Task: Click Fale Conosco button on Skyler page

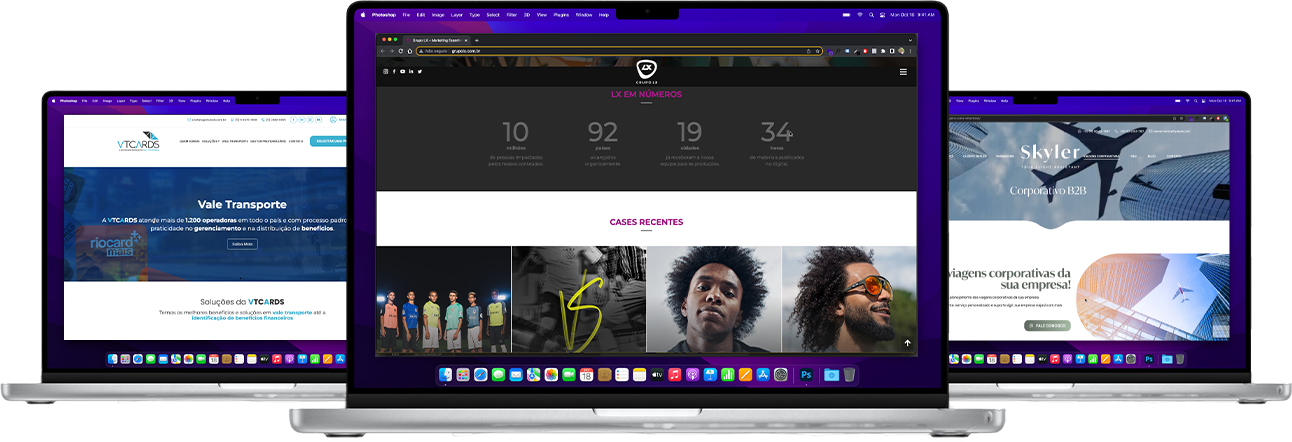Action: (x=1047, y=325)
